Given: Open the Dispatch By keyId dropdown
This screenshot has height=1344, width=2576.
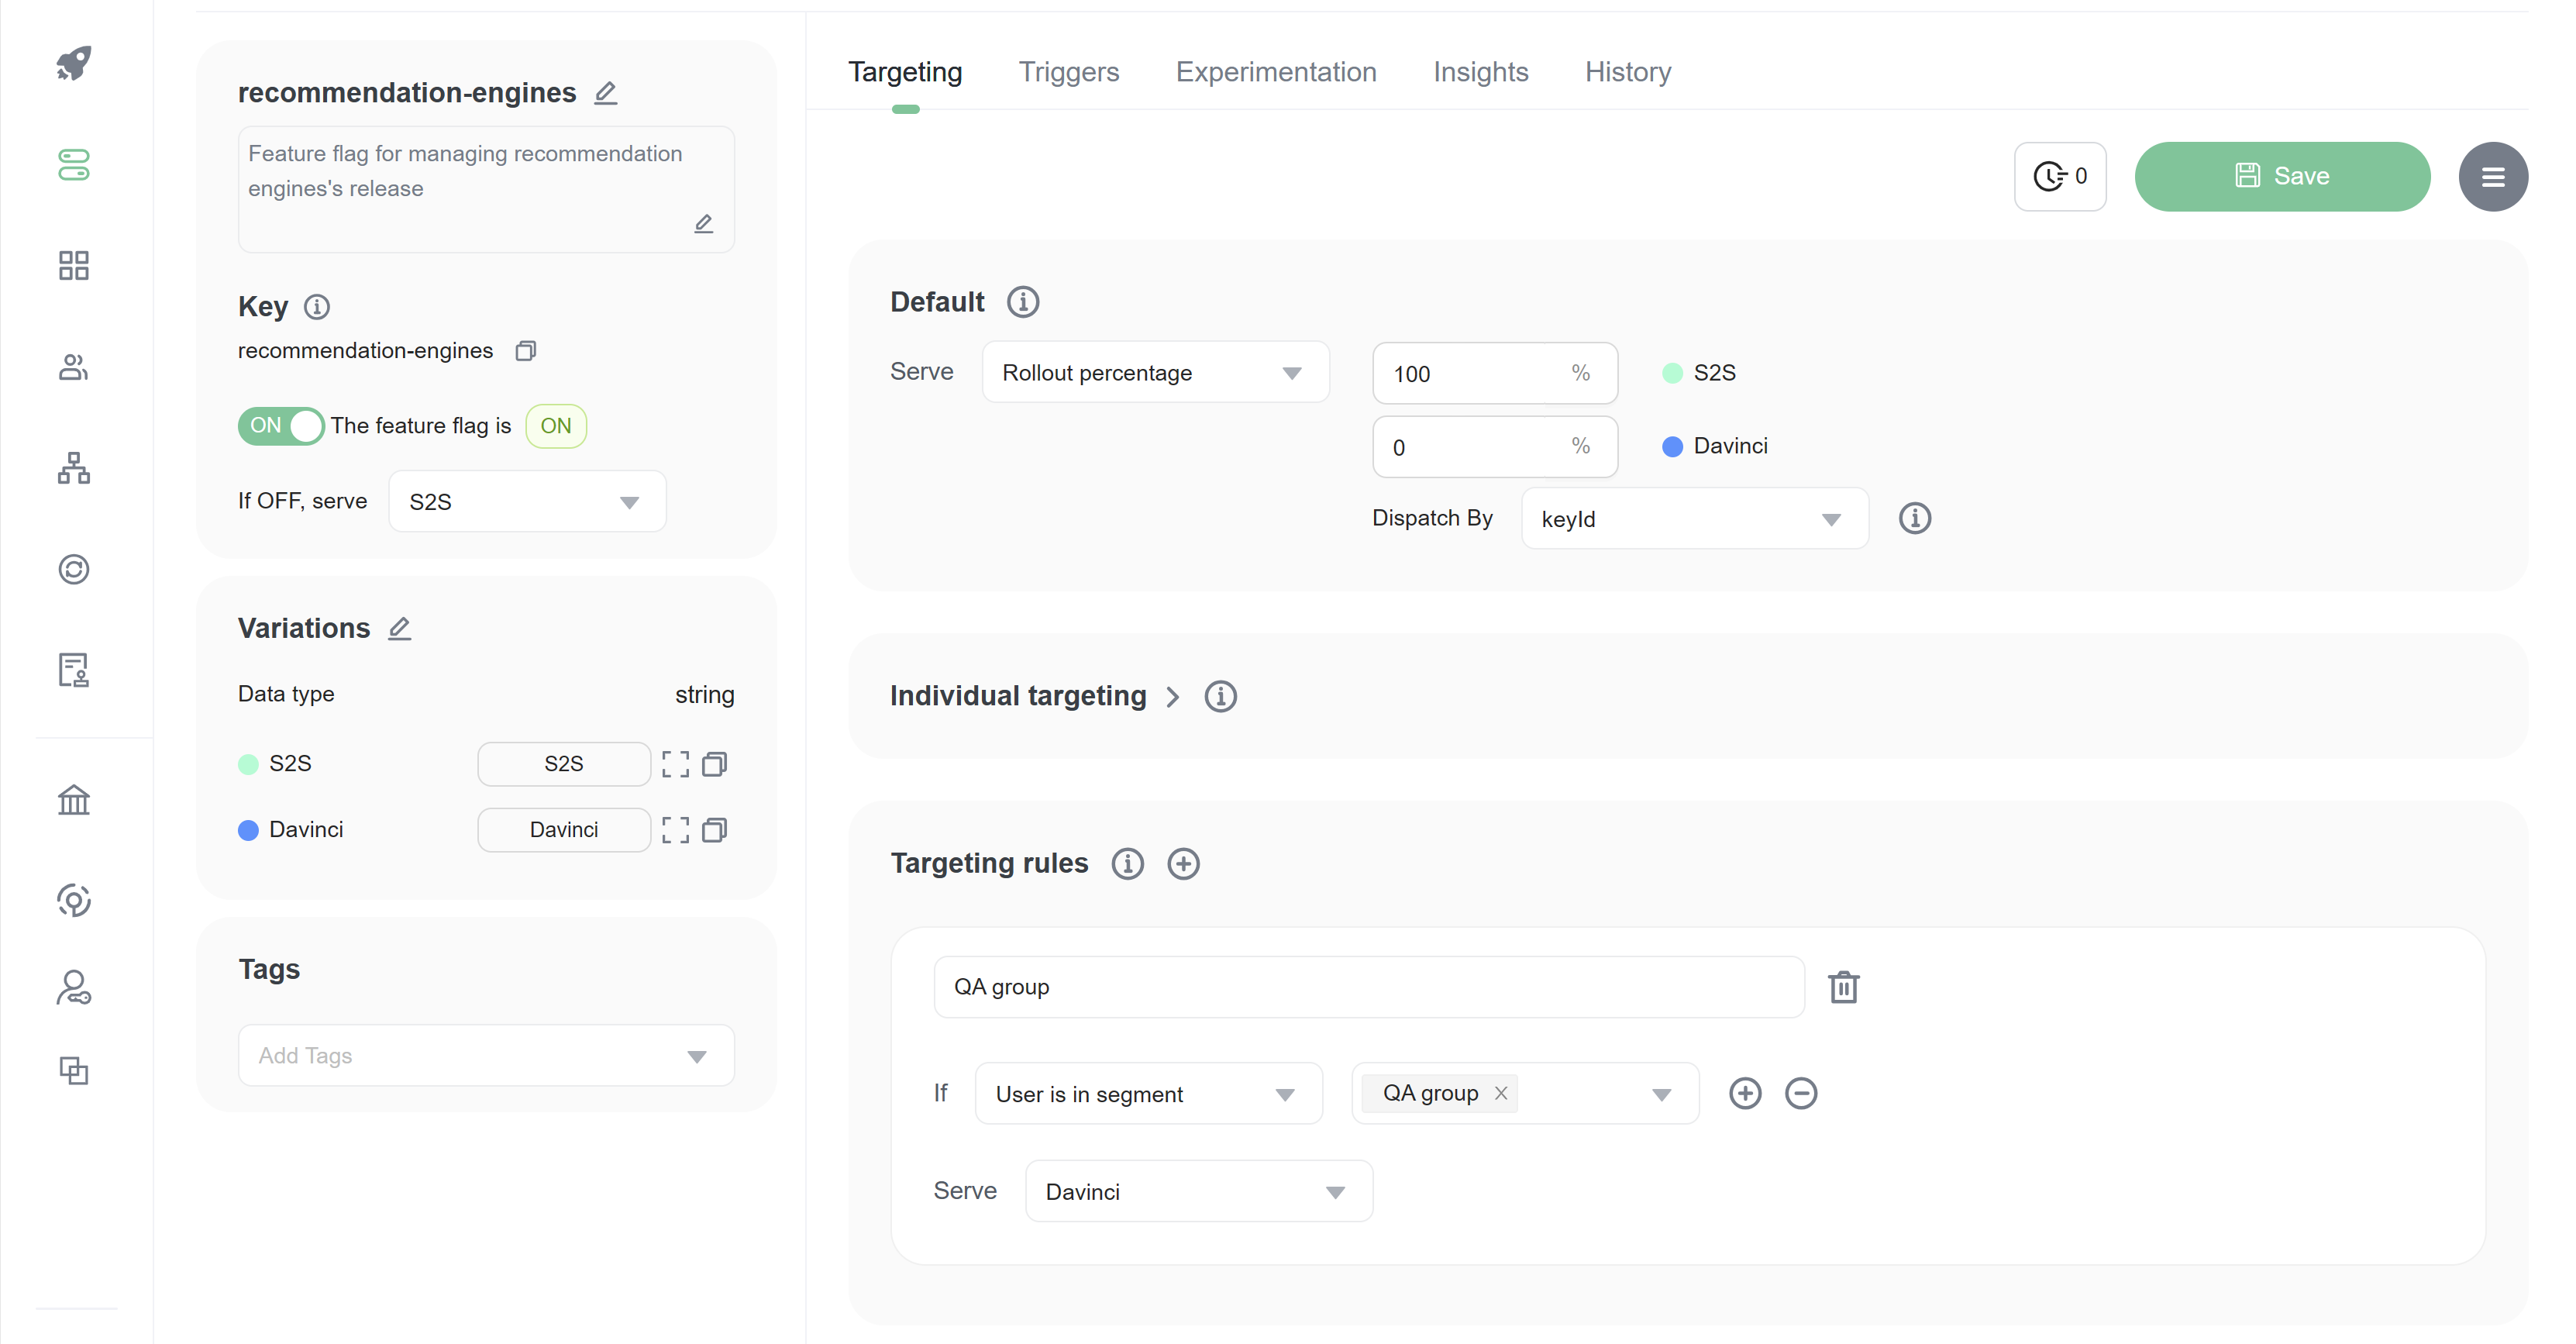Looking at the screenshot, I should [x=1694, y=518].
